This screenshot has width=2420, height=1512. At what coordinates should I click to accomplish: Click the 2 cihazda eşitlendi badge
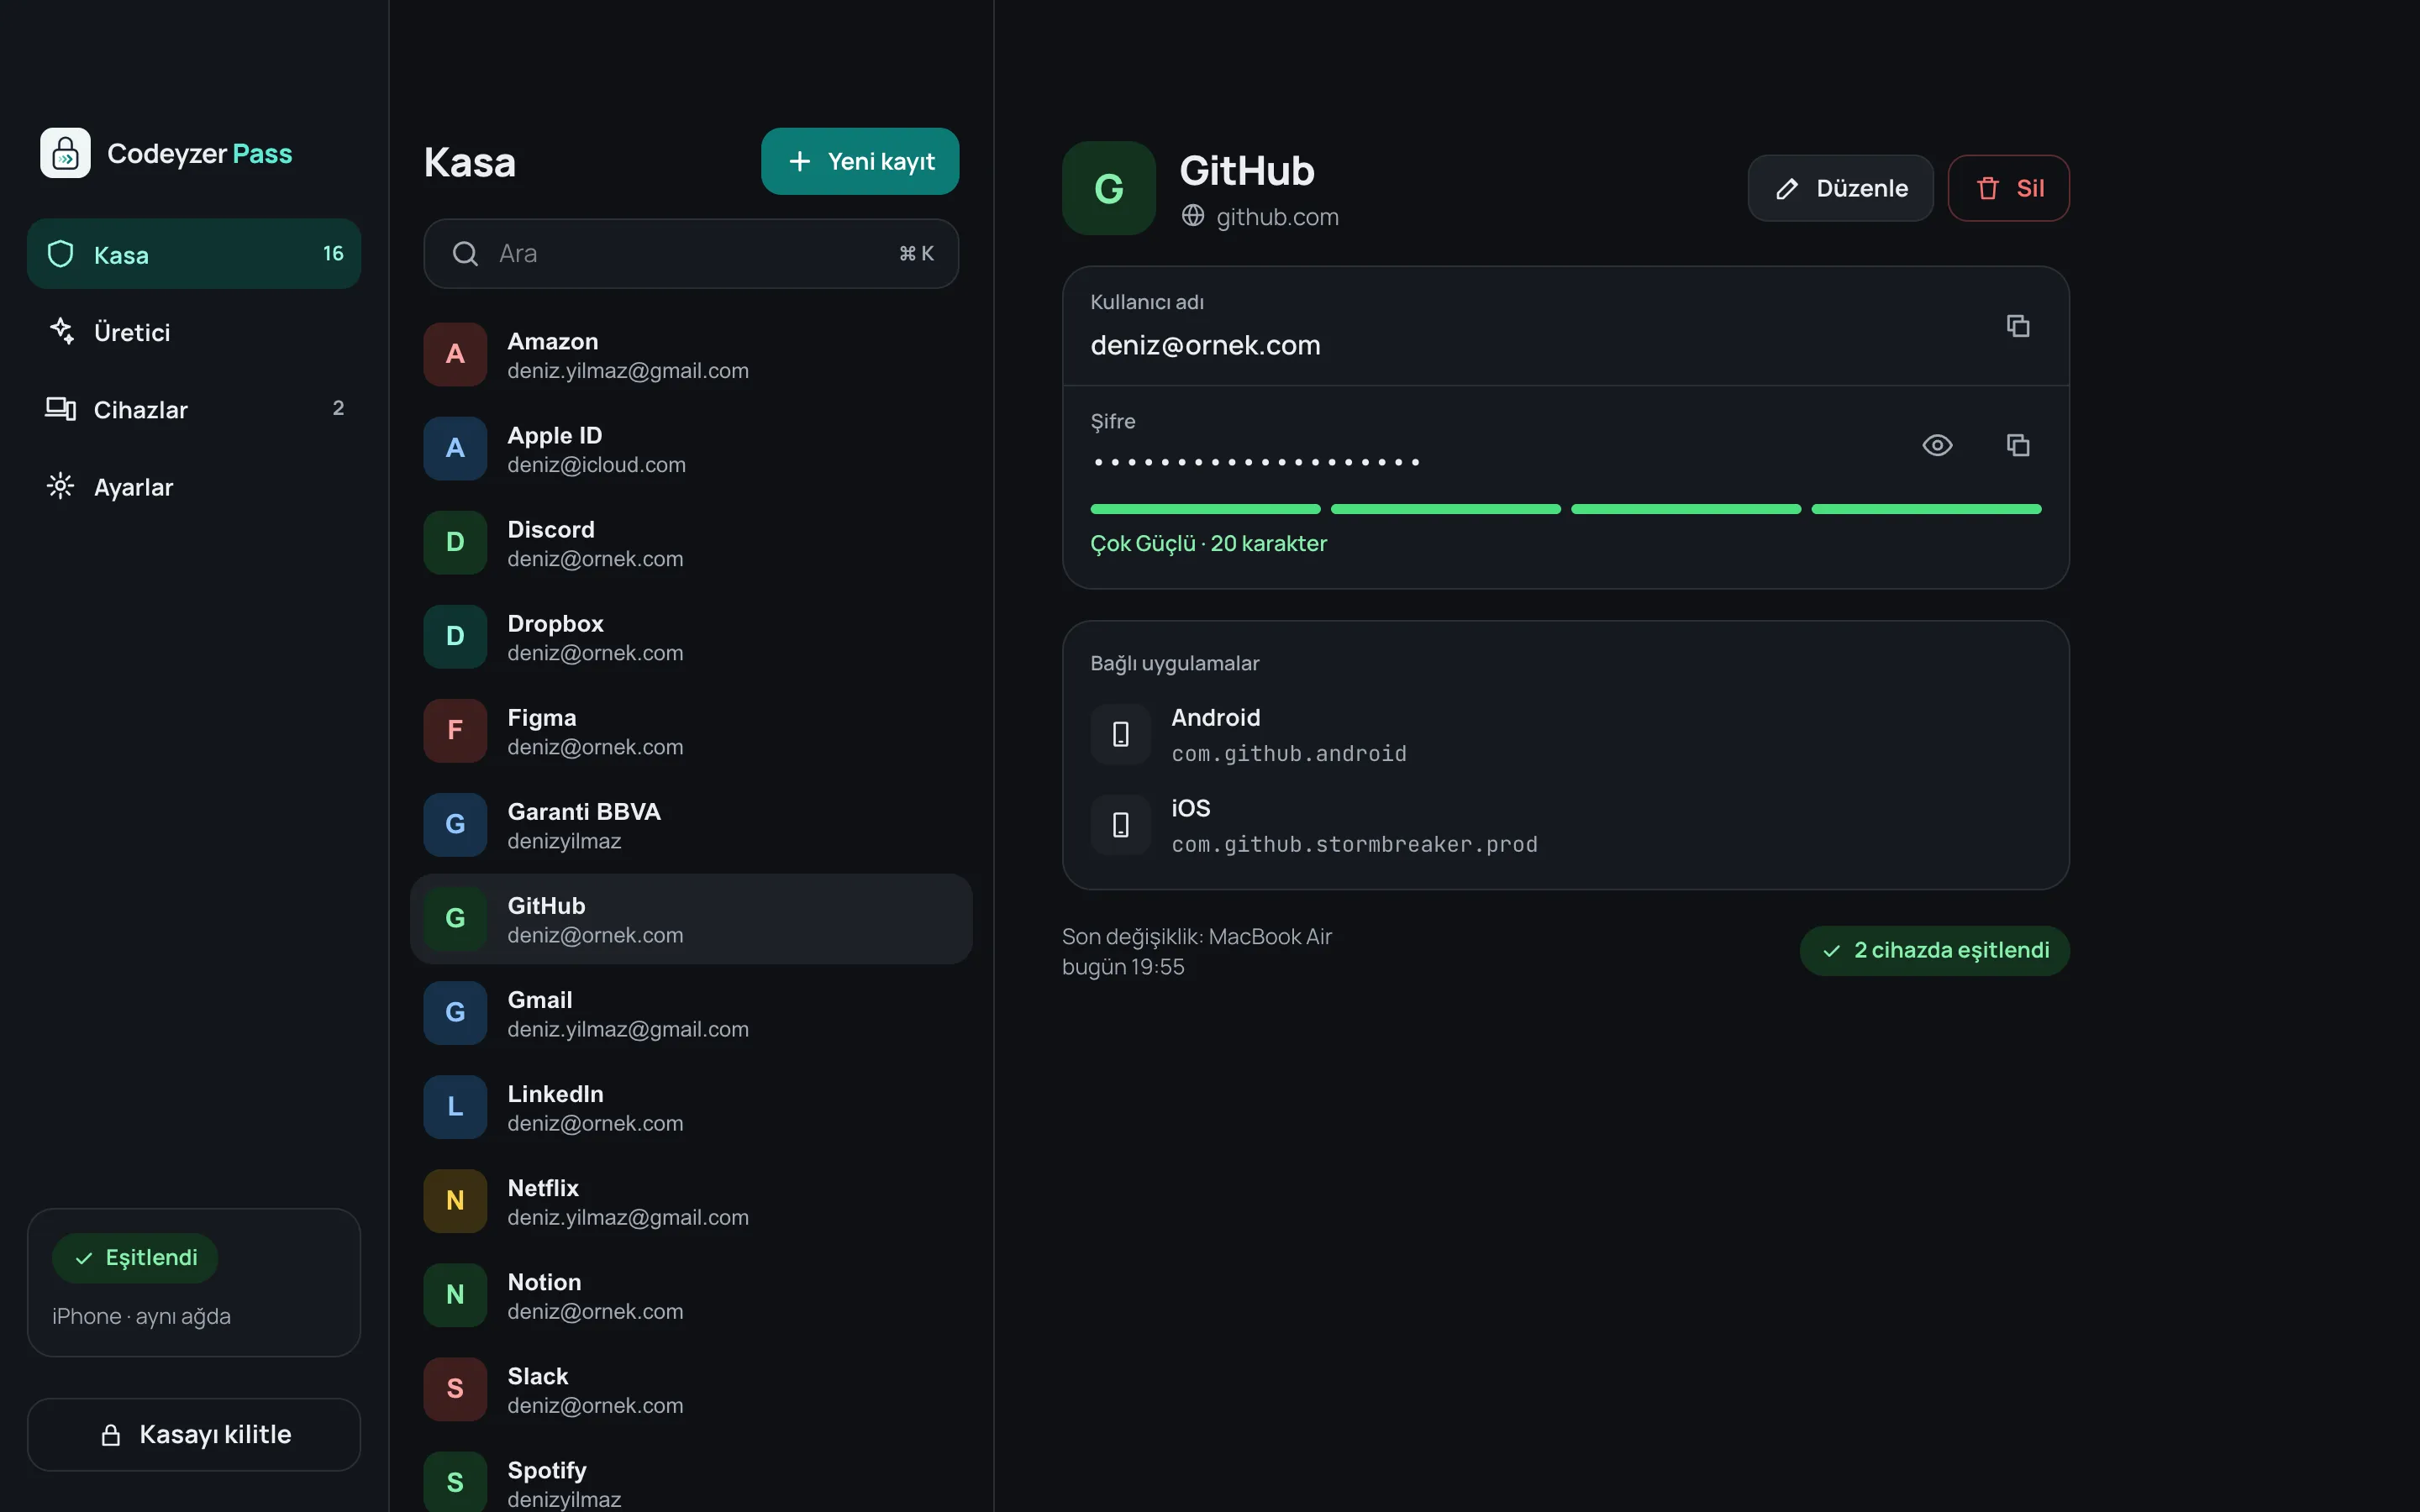coord(1934,950)
